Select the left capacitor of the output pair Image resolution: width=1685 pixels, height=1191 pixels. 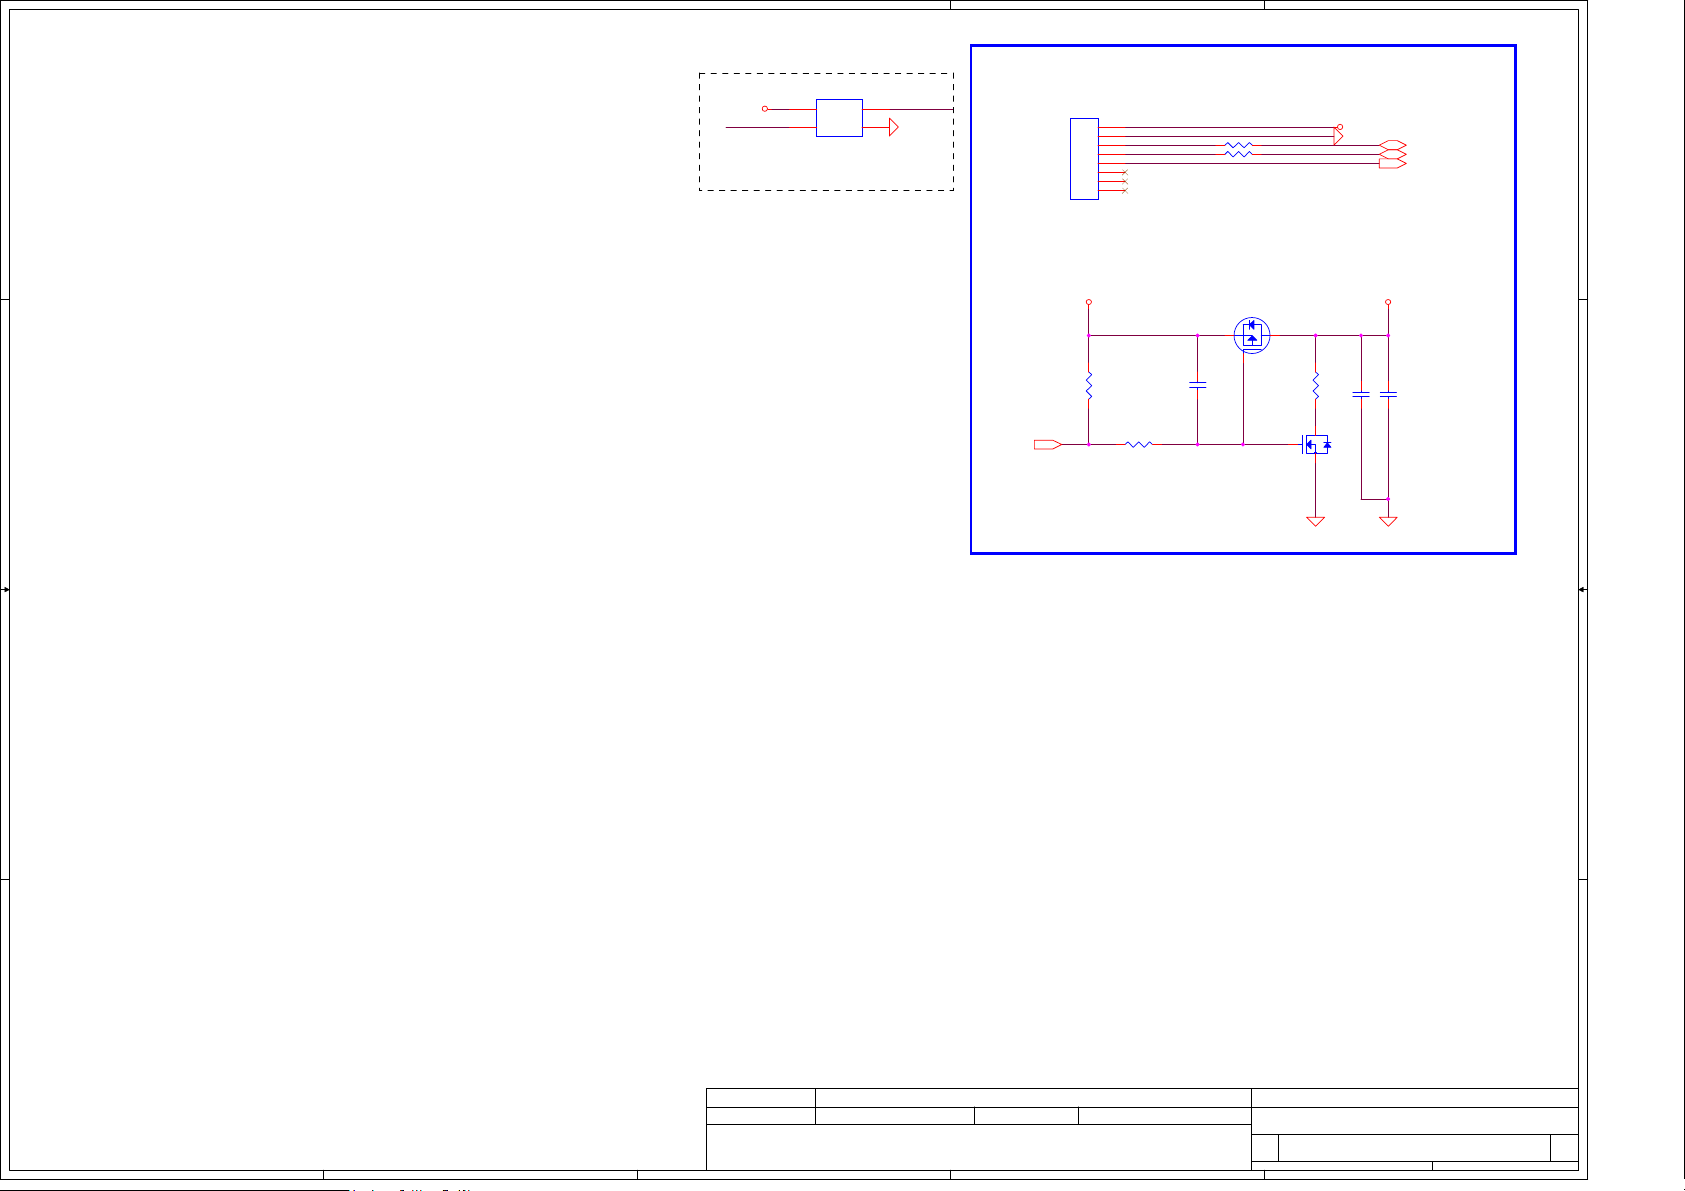1361,395
